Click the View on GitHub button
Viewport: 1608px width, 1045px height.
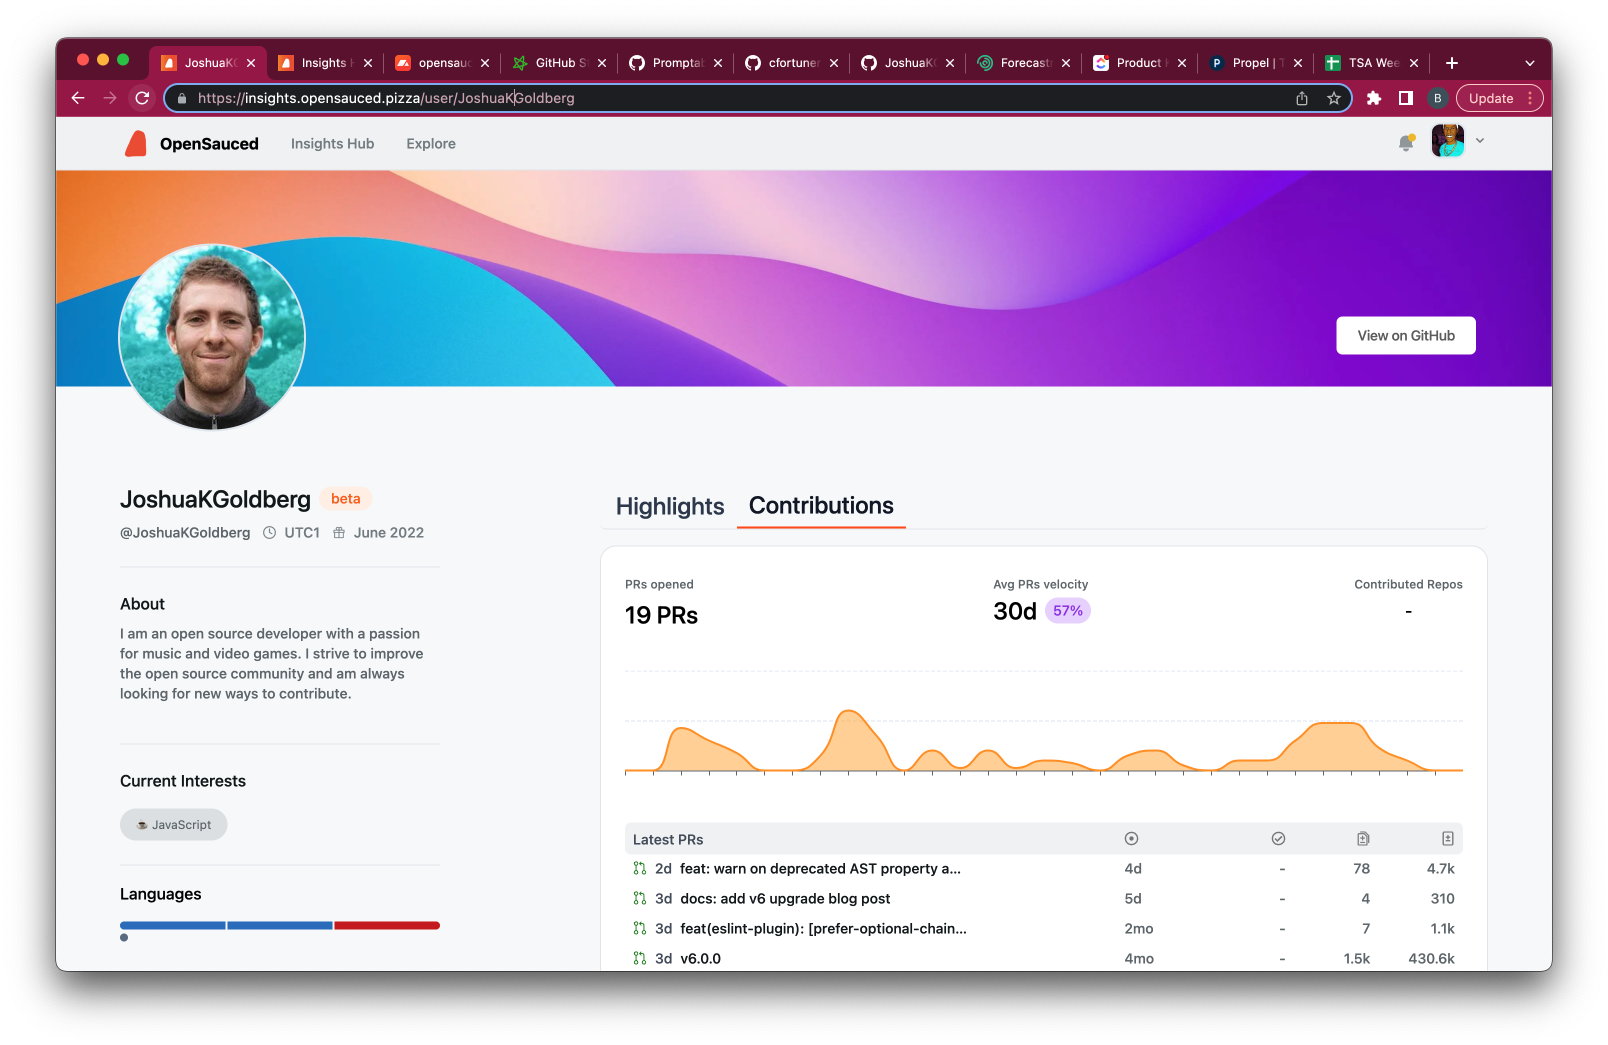click(1406, 335)
